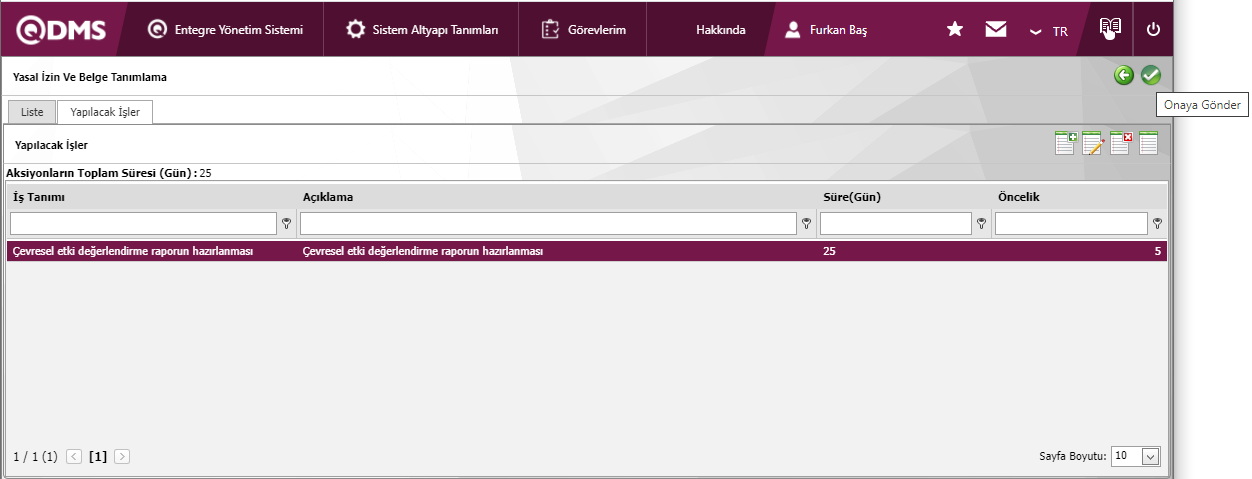1252x479 pixels.
Task: Sort by Süre(Gün) column header
Action: tap(852, 197)
